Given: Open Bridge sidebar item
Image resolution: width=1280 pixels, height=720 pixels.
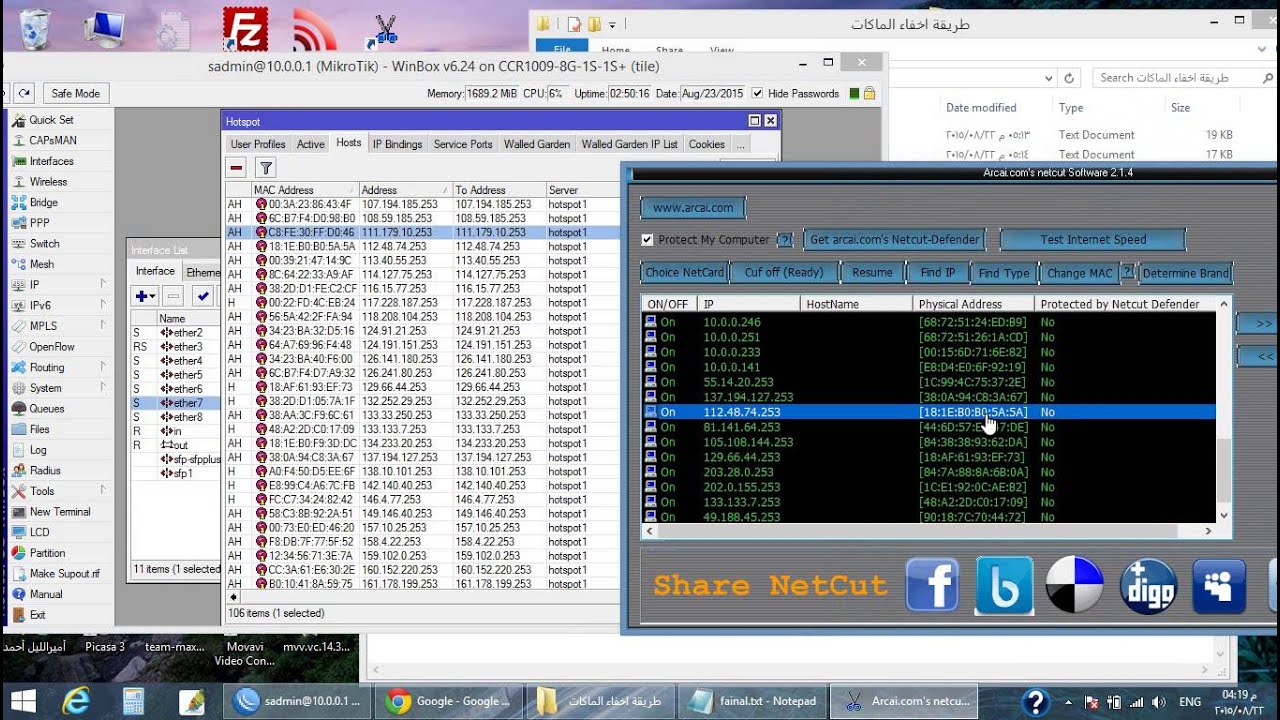Looking at the screenshot, I should pos(44,202).
